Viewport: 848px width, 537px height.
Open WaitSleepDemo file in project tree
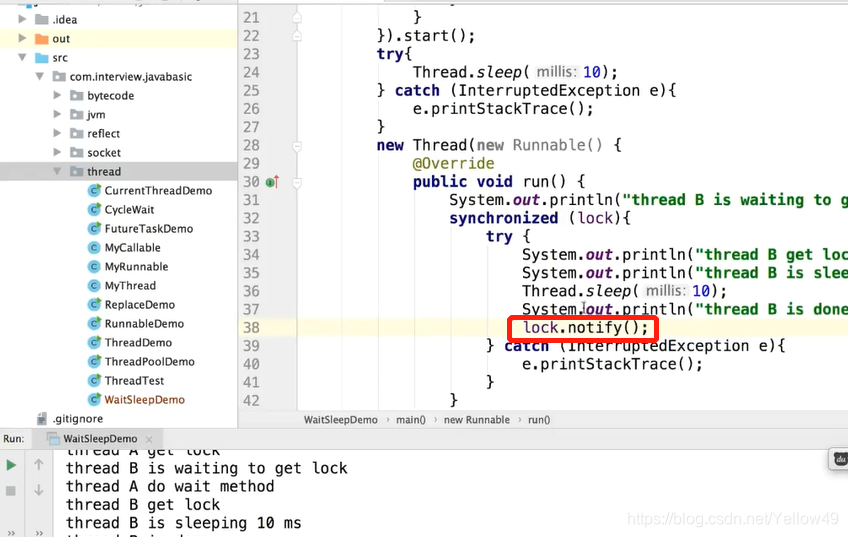click(144, 400)
